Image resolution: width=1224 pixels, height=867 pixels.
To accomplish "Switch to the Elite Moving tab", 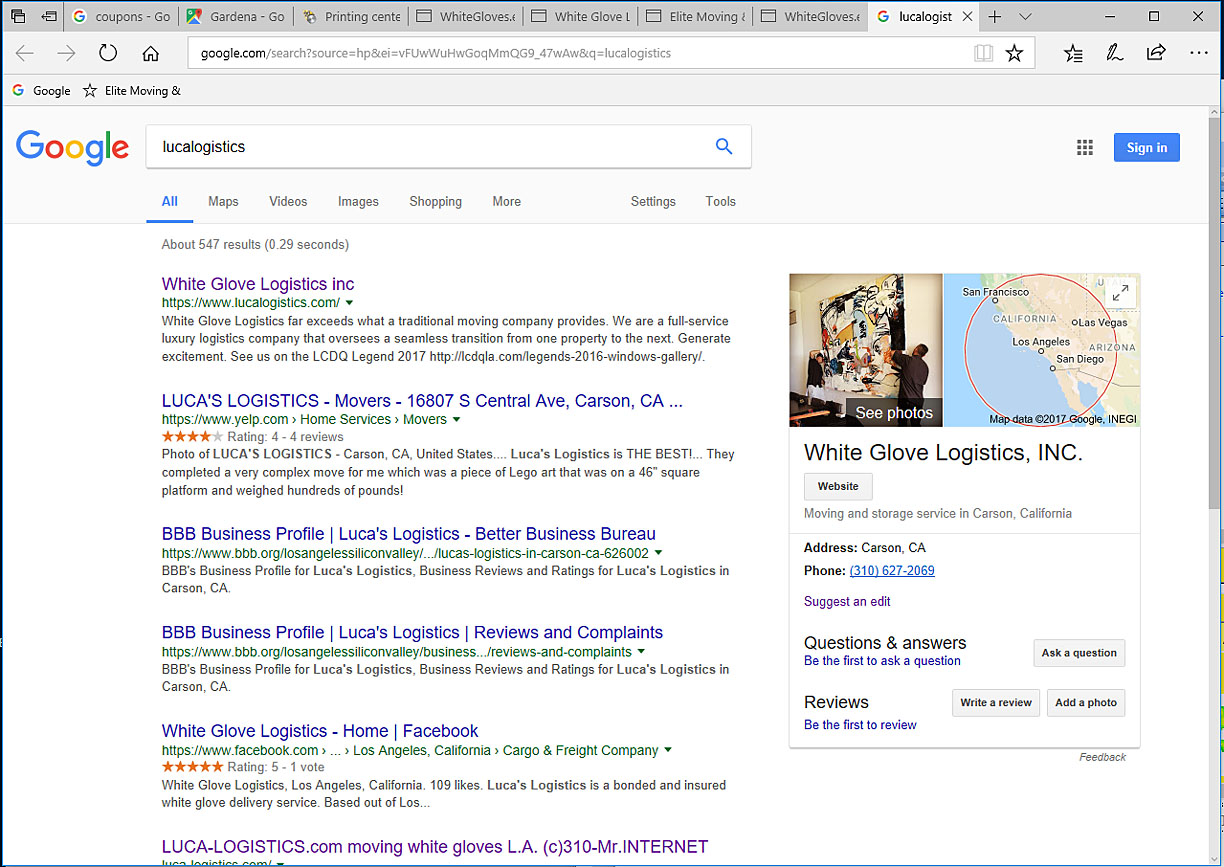I will [x=697, y=17].
